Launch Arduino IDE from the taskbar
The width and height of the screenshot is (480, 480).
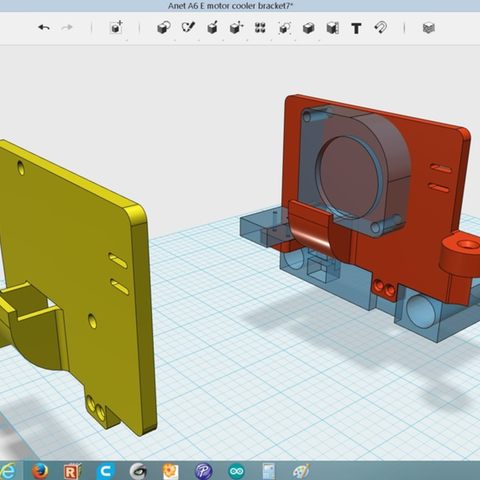[236, 471]
